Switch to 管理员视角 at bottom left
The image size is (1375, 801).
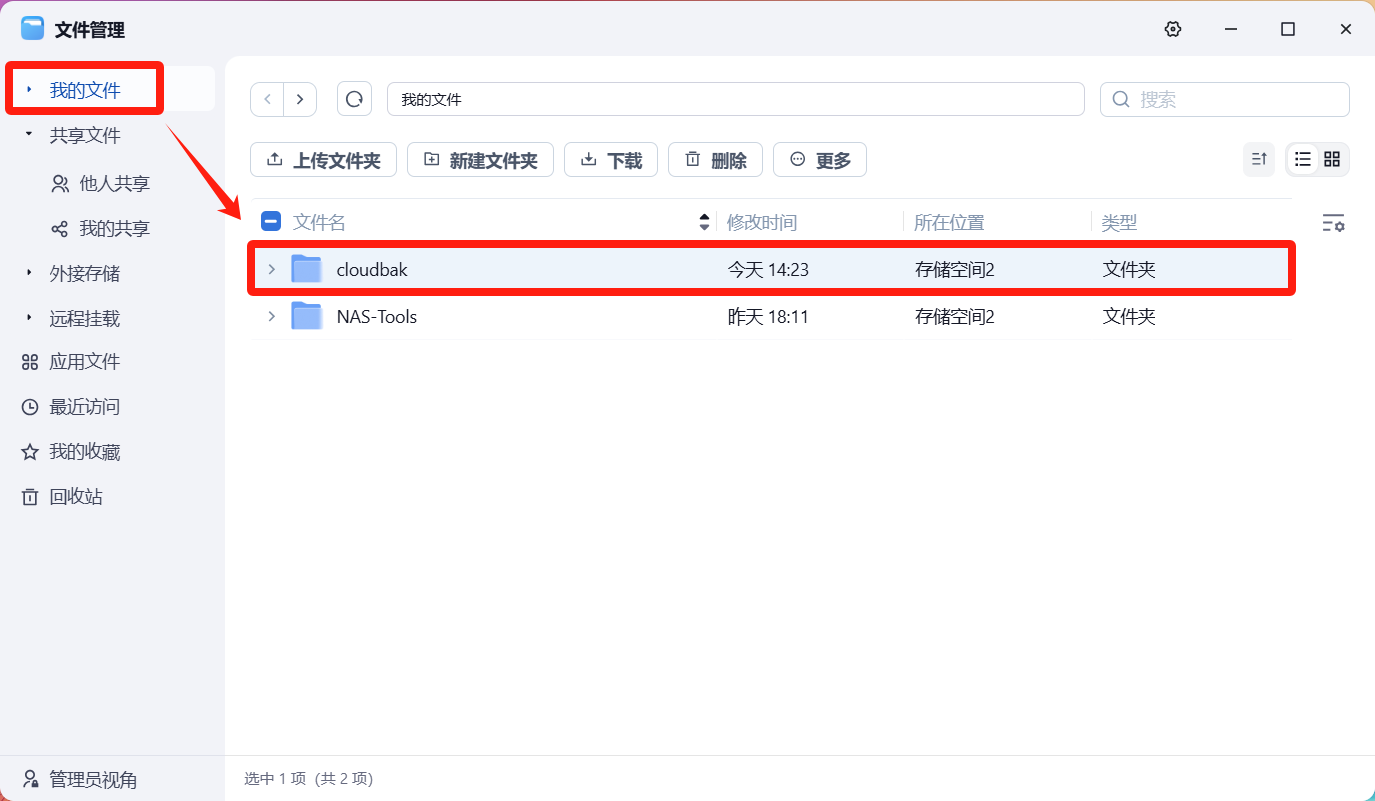coord(92,779)
